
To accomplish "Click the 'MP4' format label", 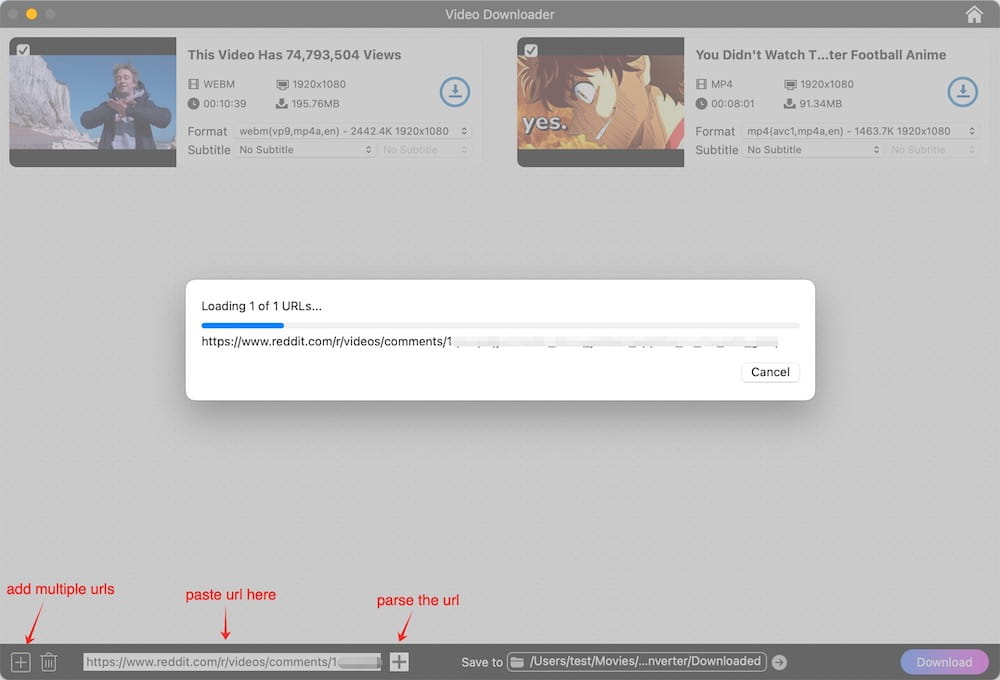I will point(721,84).
